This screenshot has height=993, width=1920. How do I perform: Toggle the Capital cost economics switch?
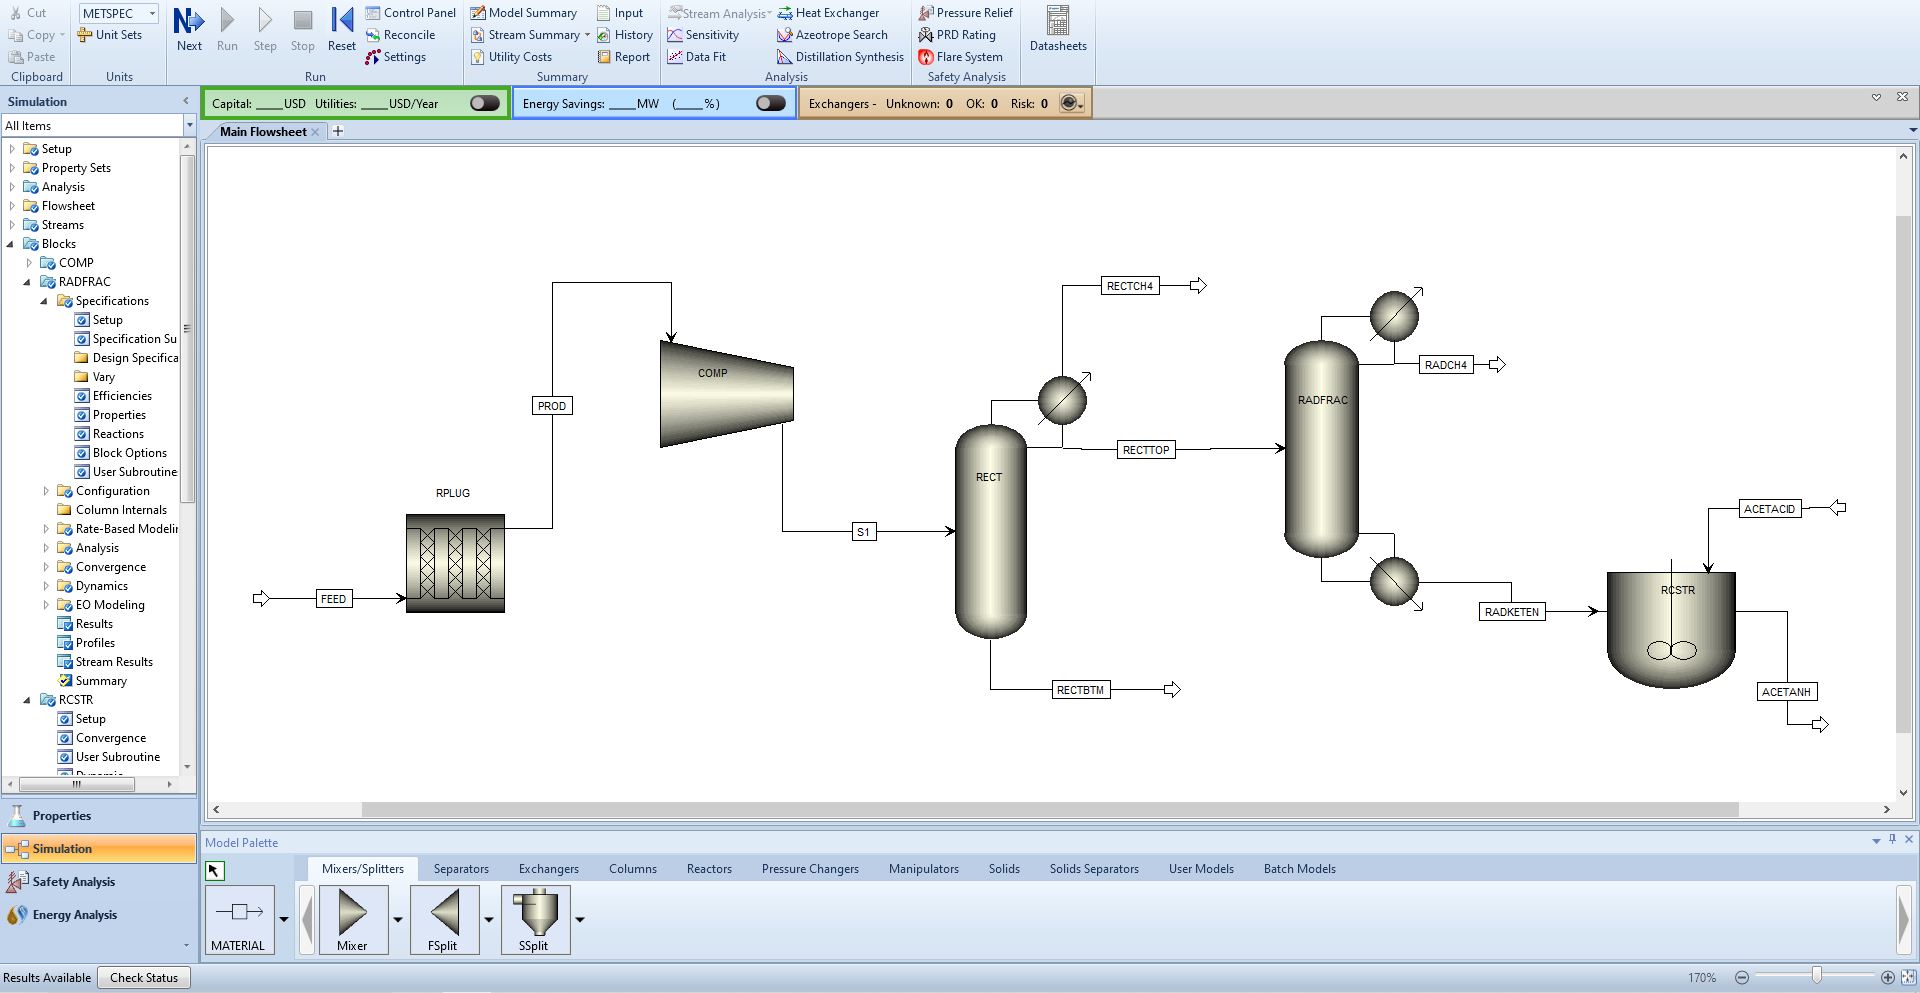pyautogui.click(x=485, y=103)
